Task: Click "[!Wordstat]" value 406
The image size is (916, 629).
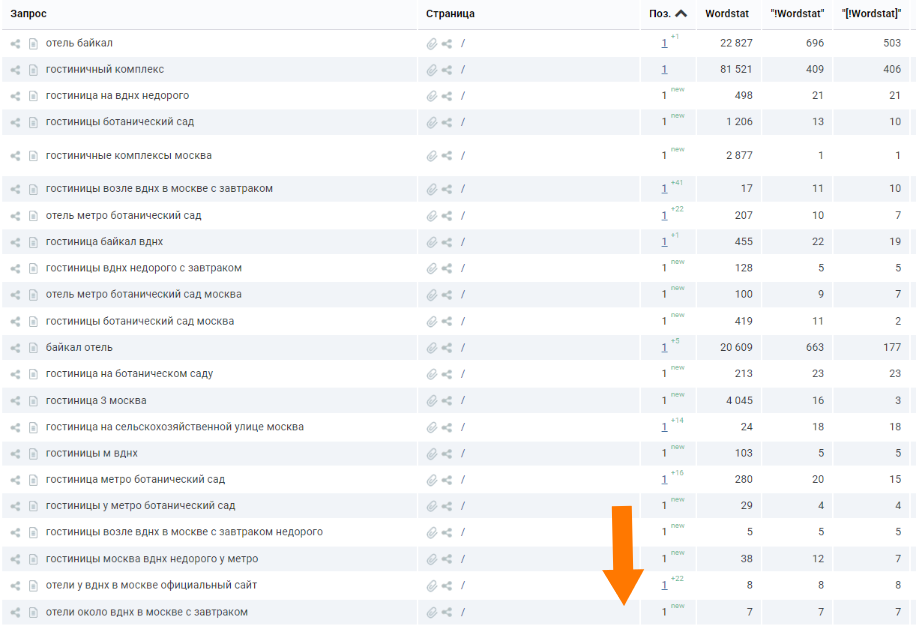Action: pyautogui.click(x=892, y=69)
